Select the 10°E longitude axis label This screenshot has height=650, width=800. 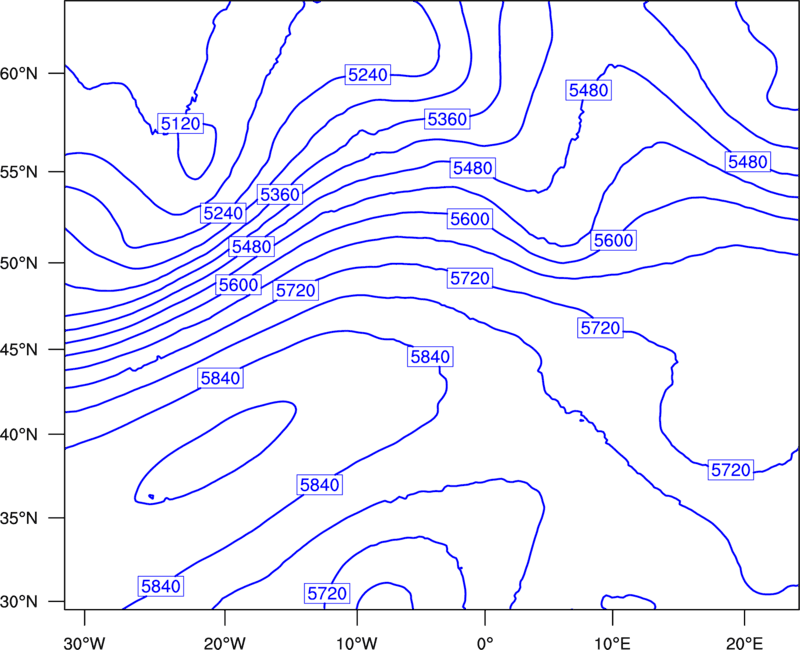612,643
